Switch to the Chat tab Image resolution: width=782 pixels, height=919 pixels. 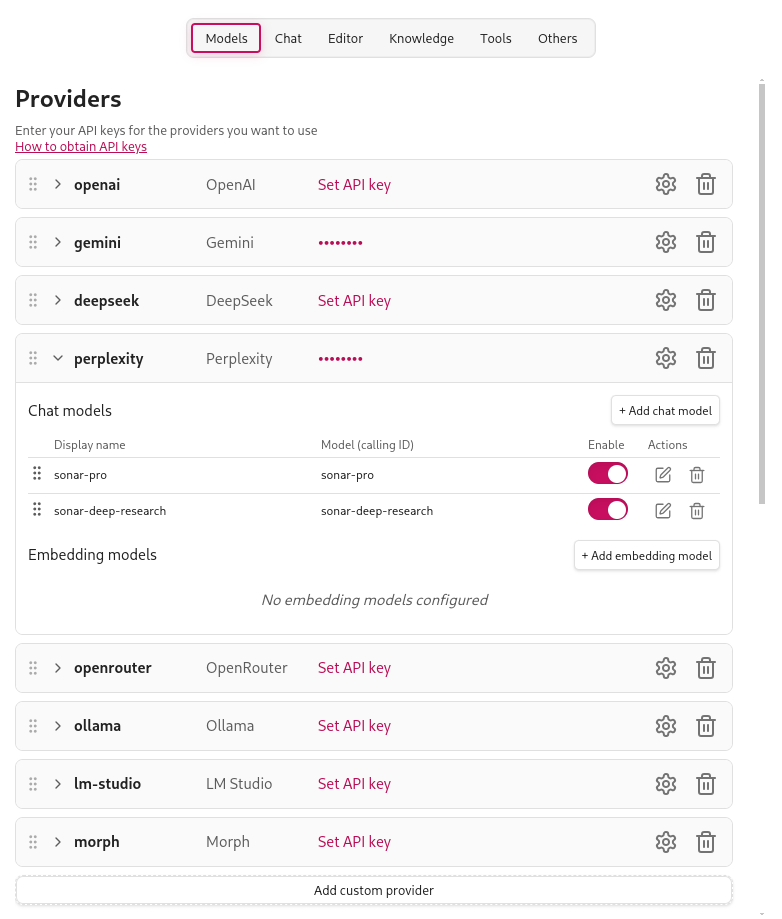(288, 38)
